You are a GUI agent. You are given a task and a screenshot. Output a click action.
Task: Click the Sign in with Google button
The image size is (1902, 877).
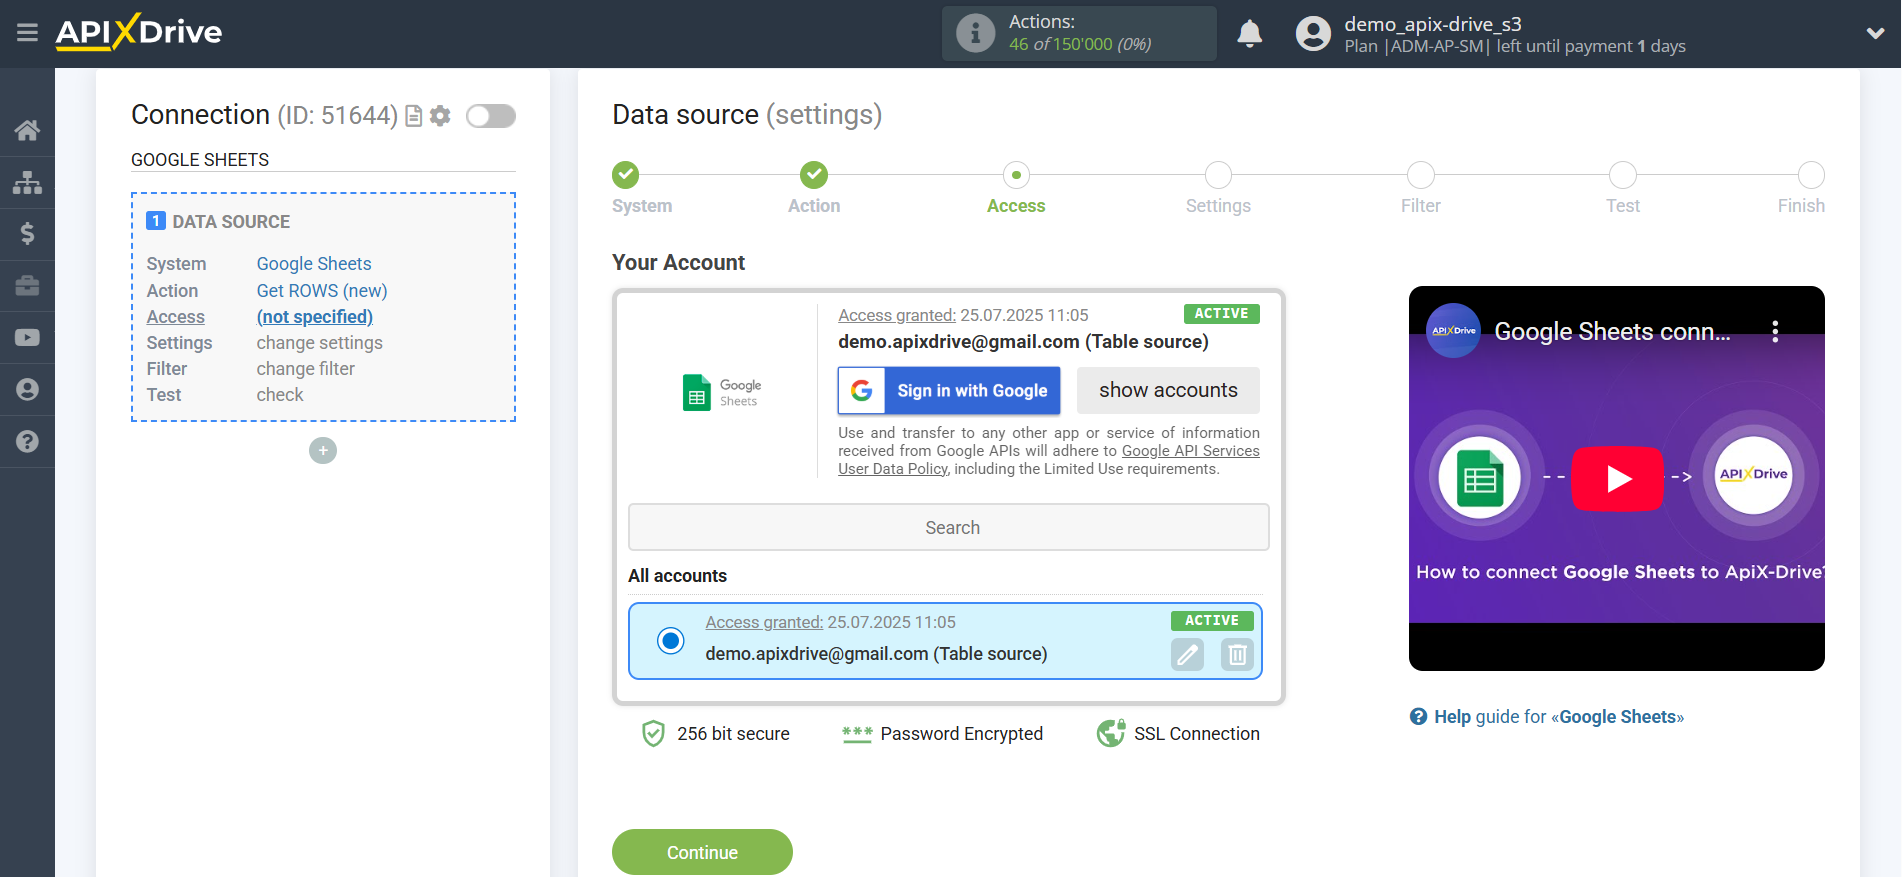949,391
